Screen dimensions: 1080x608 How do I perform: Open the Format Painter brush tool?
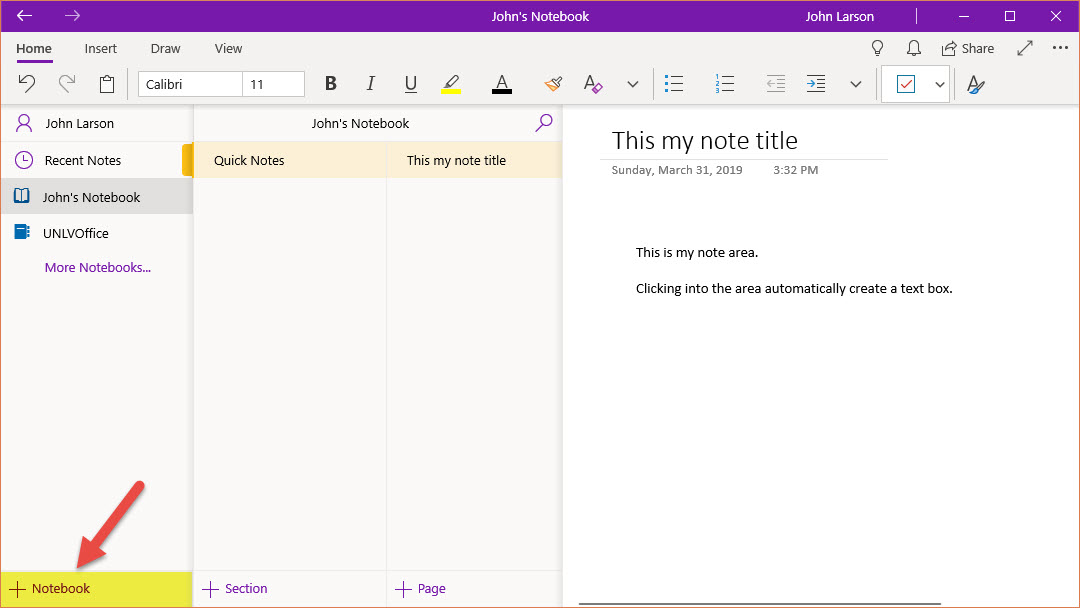pyautogui.click(x=553, y=84)
